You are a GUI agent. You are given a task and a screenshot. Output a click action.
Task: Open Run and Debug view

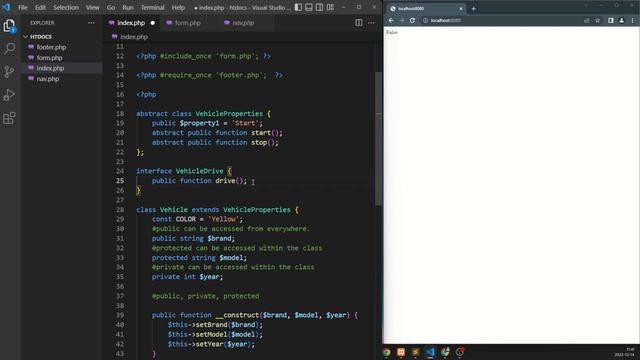point(9,95)
